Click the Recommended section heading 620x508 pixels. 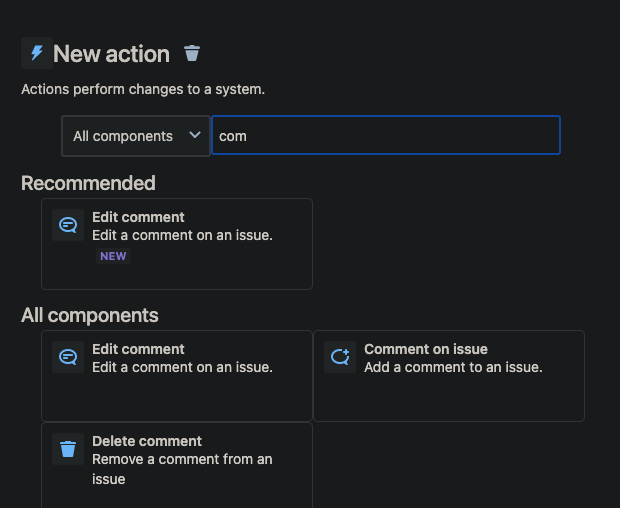[88, 183]
